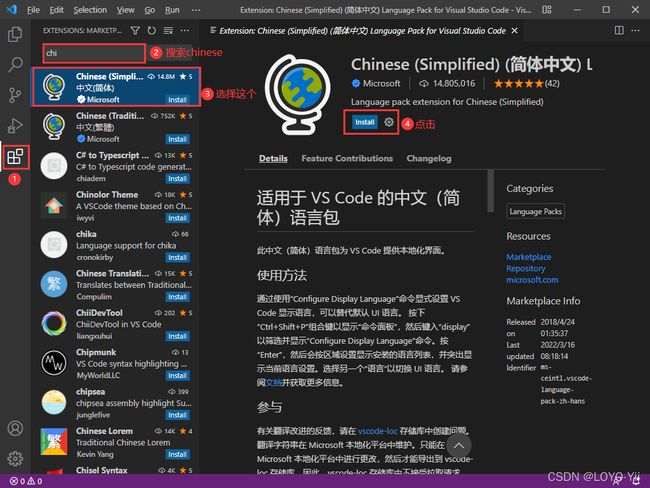The image size is (650, 488).
Task: Select Chinese (Simplified) extension in list
Action: 116,87
